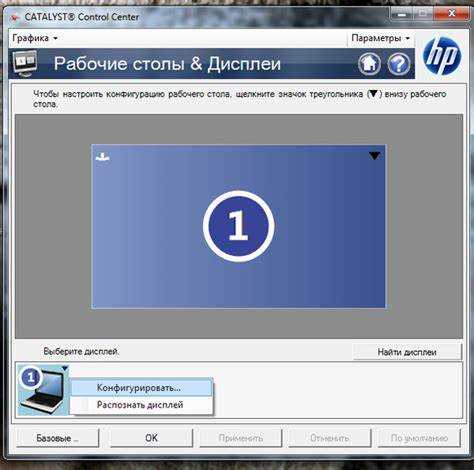Click the triangle on laptop display thumbnail
This screenshot has width=474, height=470.
click(x=65, y=368)
